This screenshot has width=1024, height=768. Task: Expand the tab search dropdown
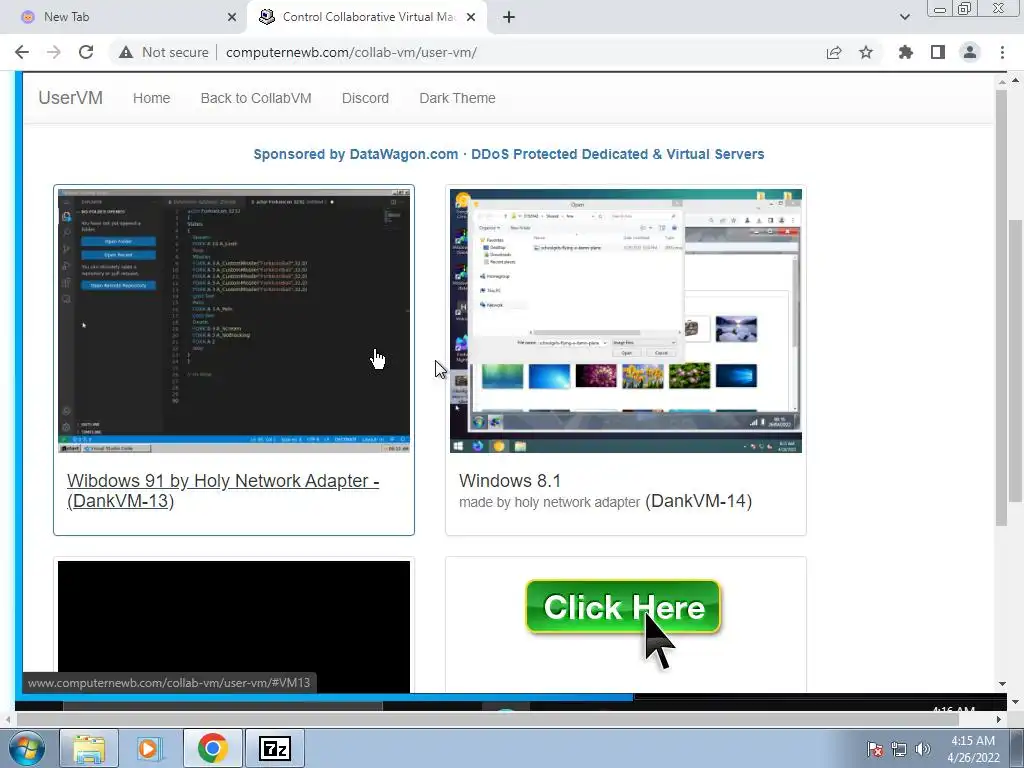tap(904, 17)
